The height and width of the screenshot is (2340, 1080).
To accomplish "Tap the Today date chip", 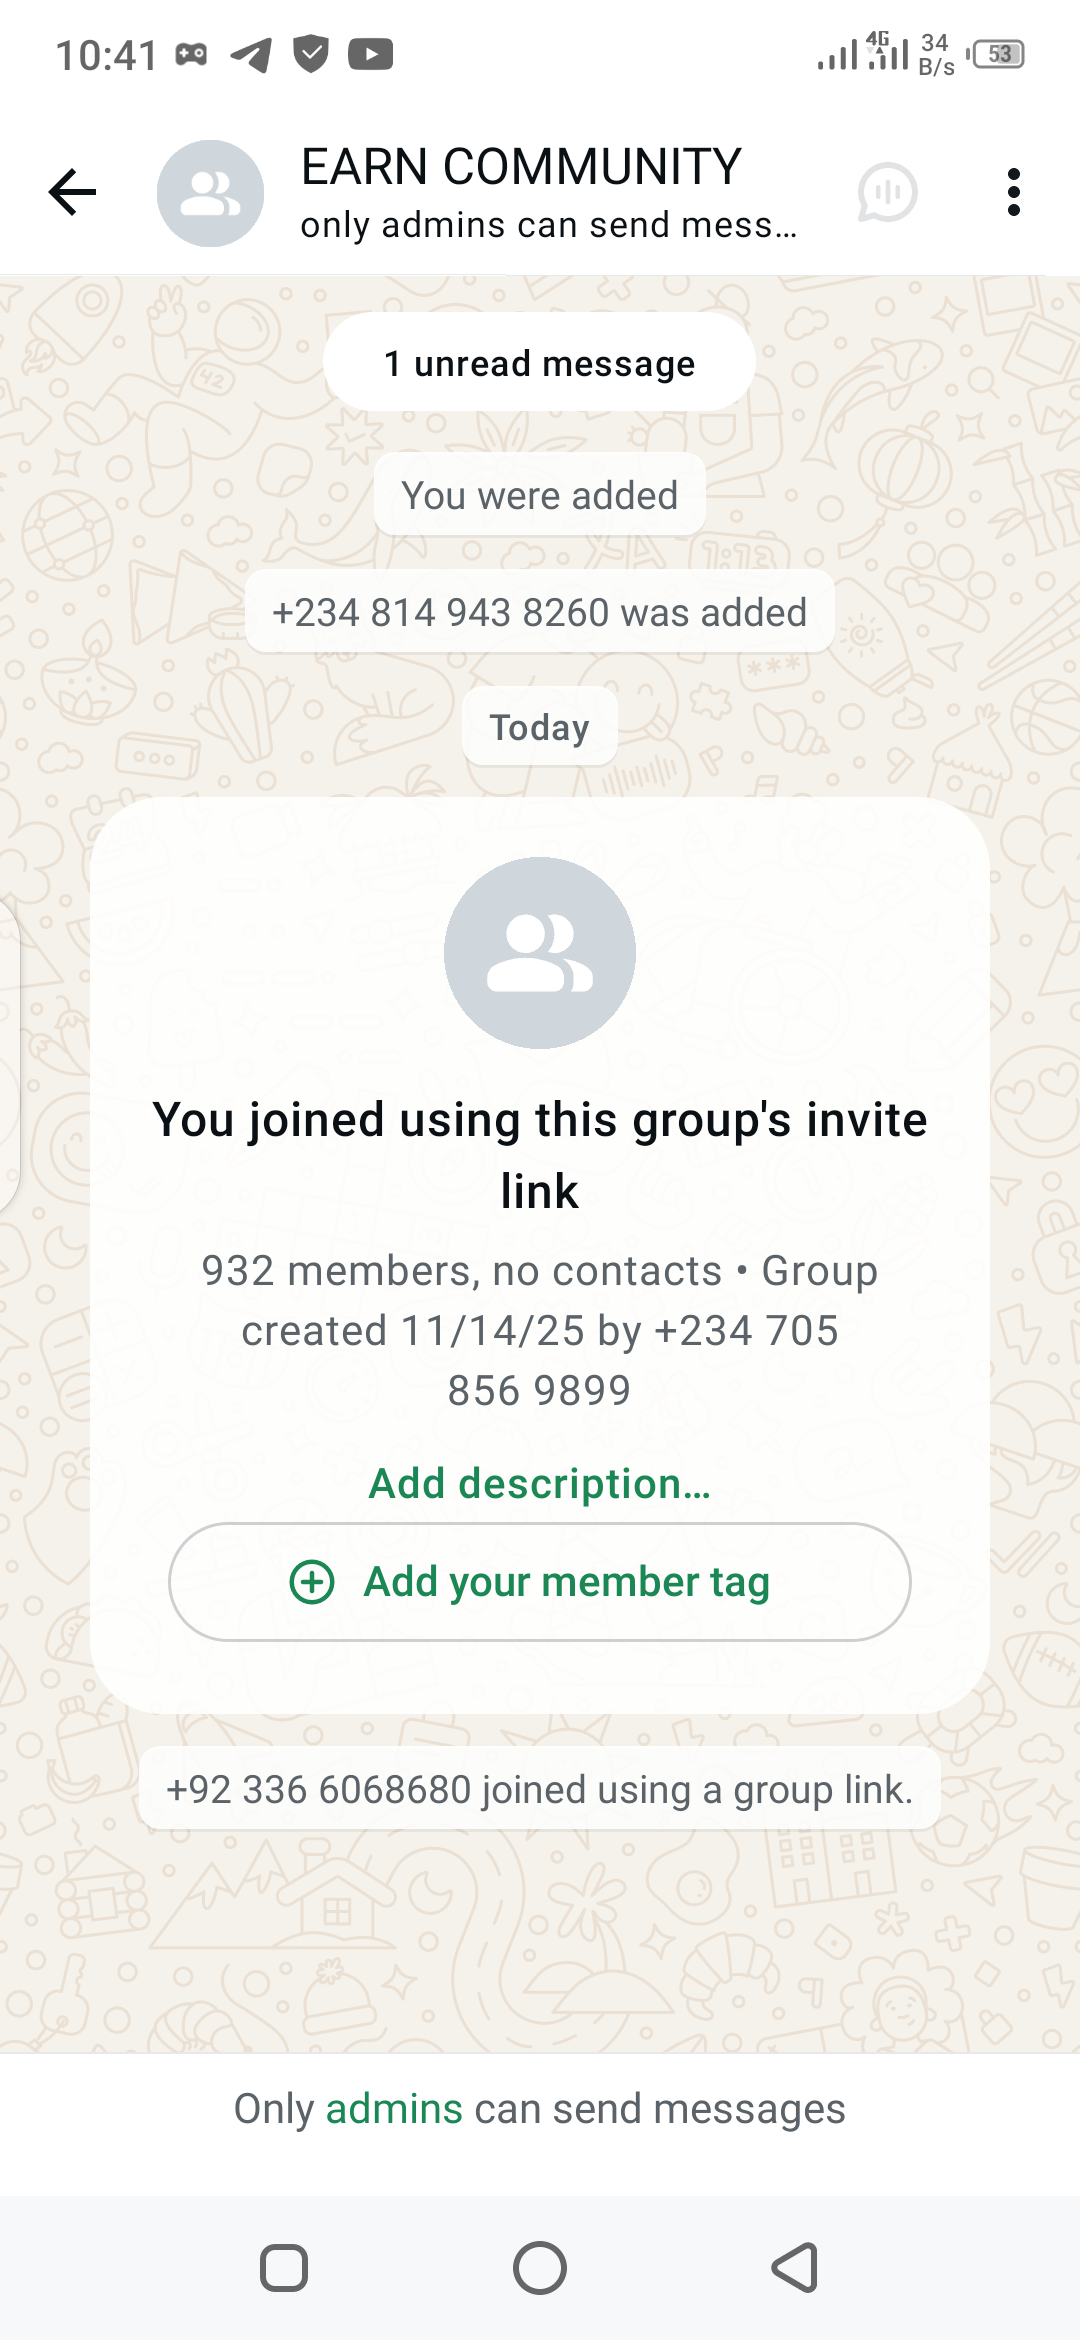I will (539, 727).
